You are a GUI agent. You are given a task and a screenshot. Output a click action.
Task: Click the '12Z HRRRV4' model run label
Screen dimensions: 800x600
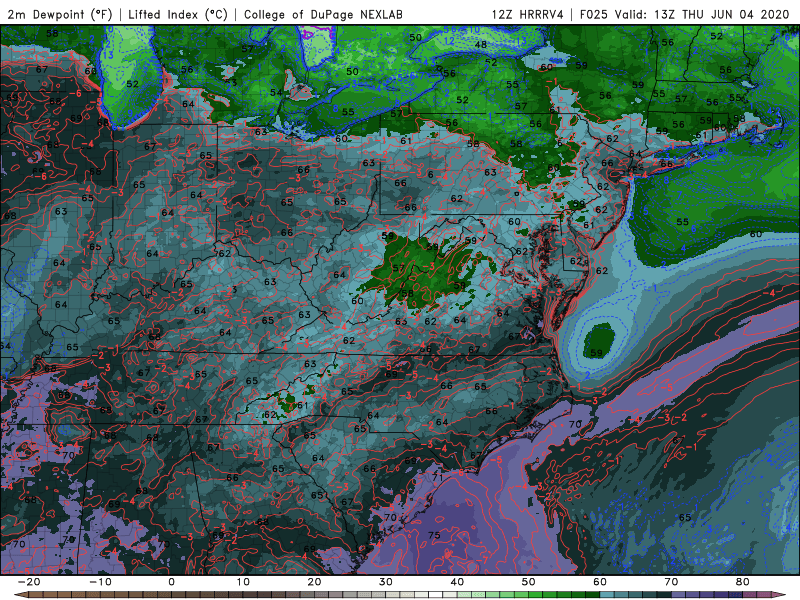[x=528, y=14]
